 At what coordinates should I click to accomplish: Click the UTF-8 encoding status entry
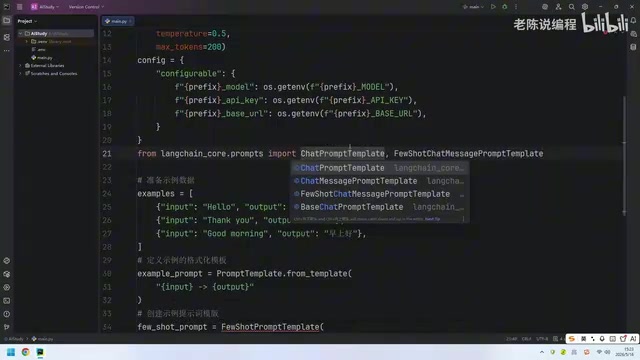[x=542, y=339]
